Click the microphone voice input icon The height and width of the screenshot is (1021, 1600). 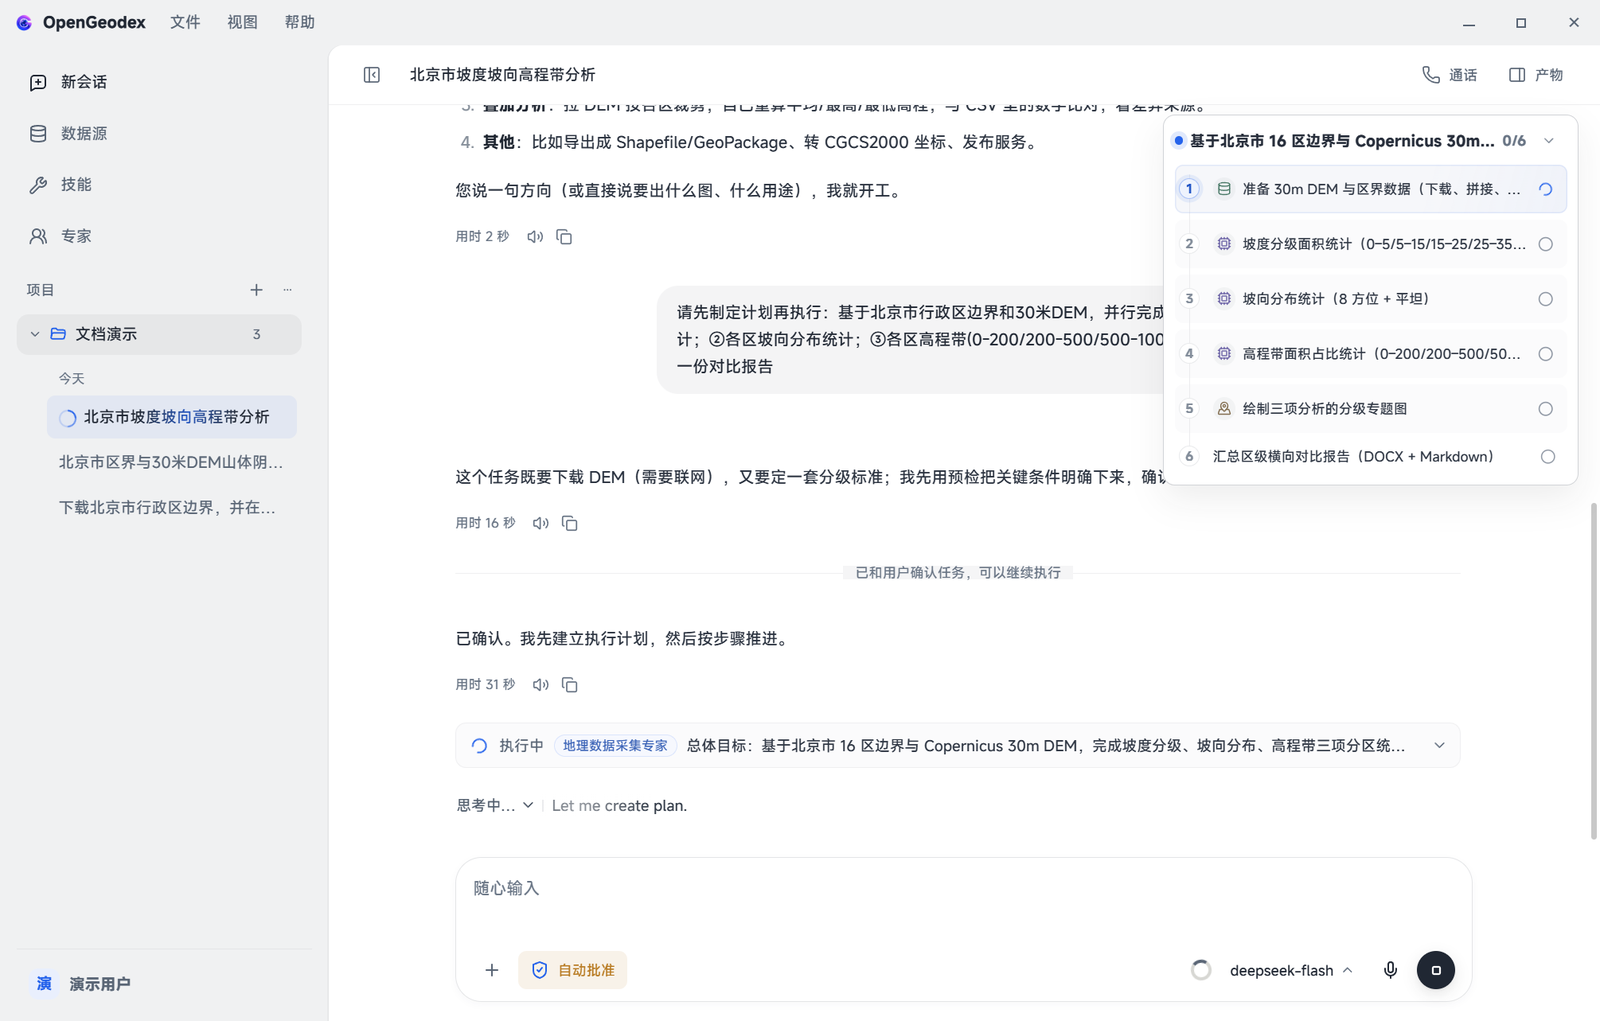point(1390,970)
